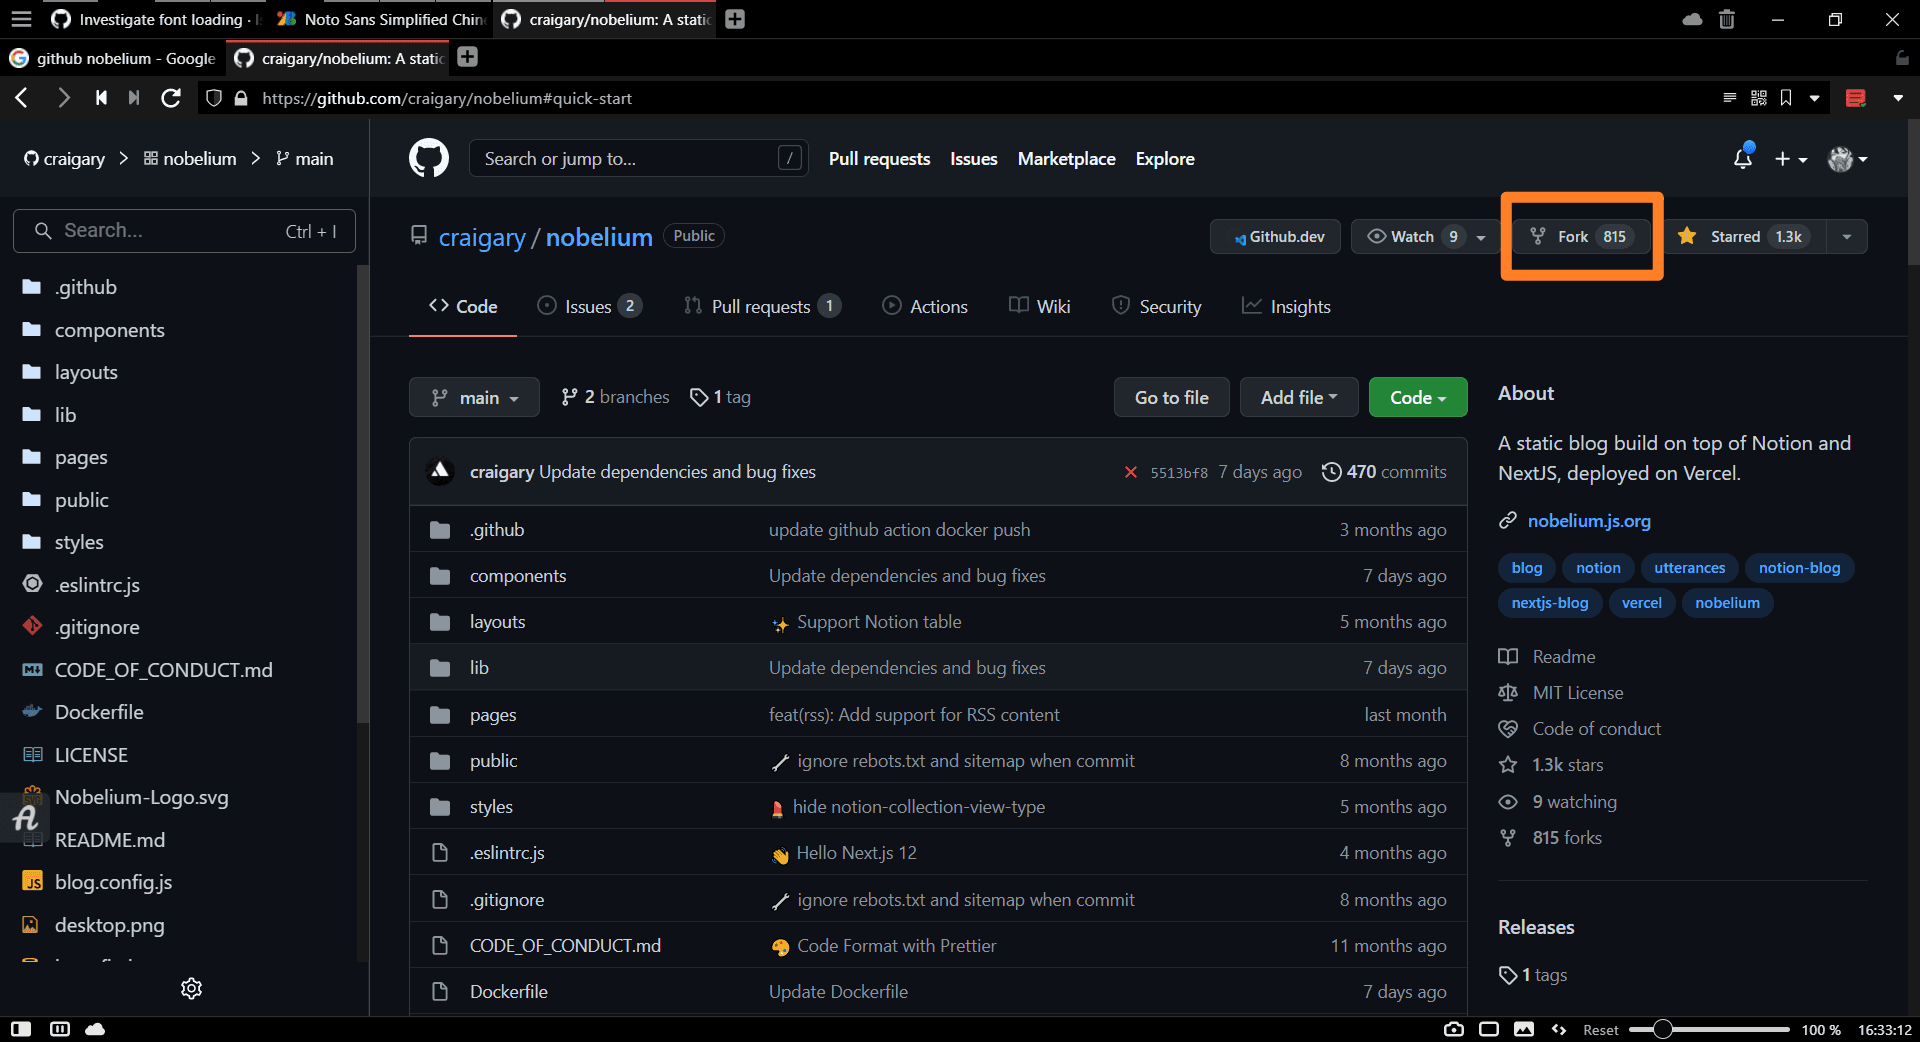Viewport: 1920px width, 1042px height.
Task: Toggle tab tiling icon in status bar
Action: coord(1489,1029)
